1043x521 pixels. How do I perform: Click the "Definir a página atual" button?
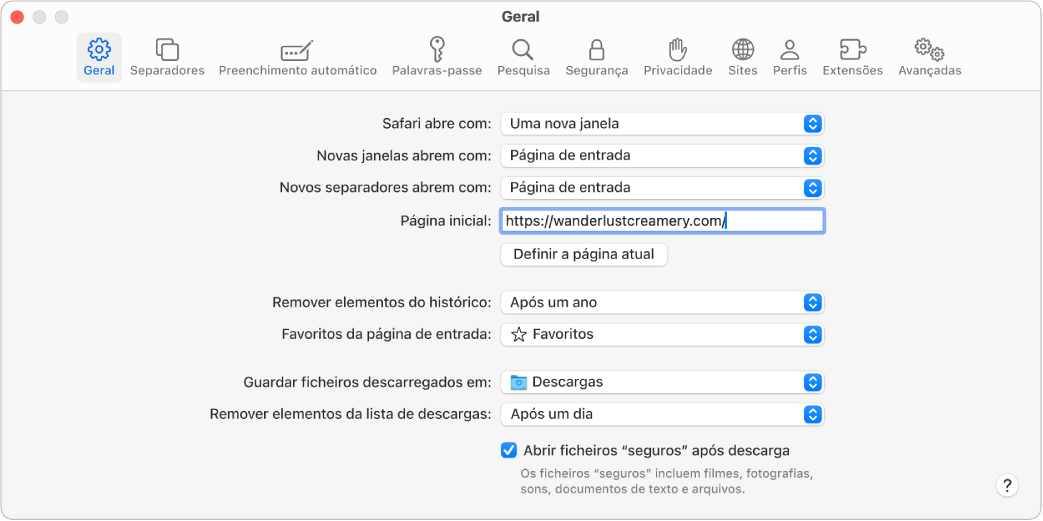pyautogui.click(x=583, y=254)
